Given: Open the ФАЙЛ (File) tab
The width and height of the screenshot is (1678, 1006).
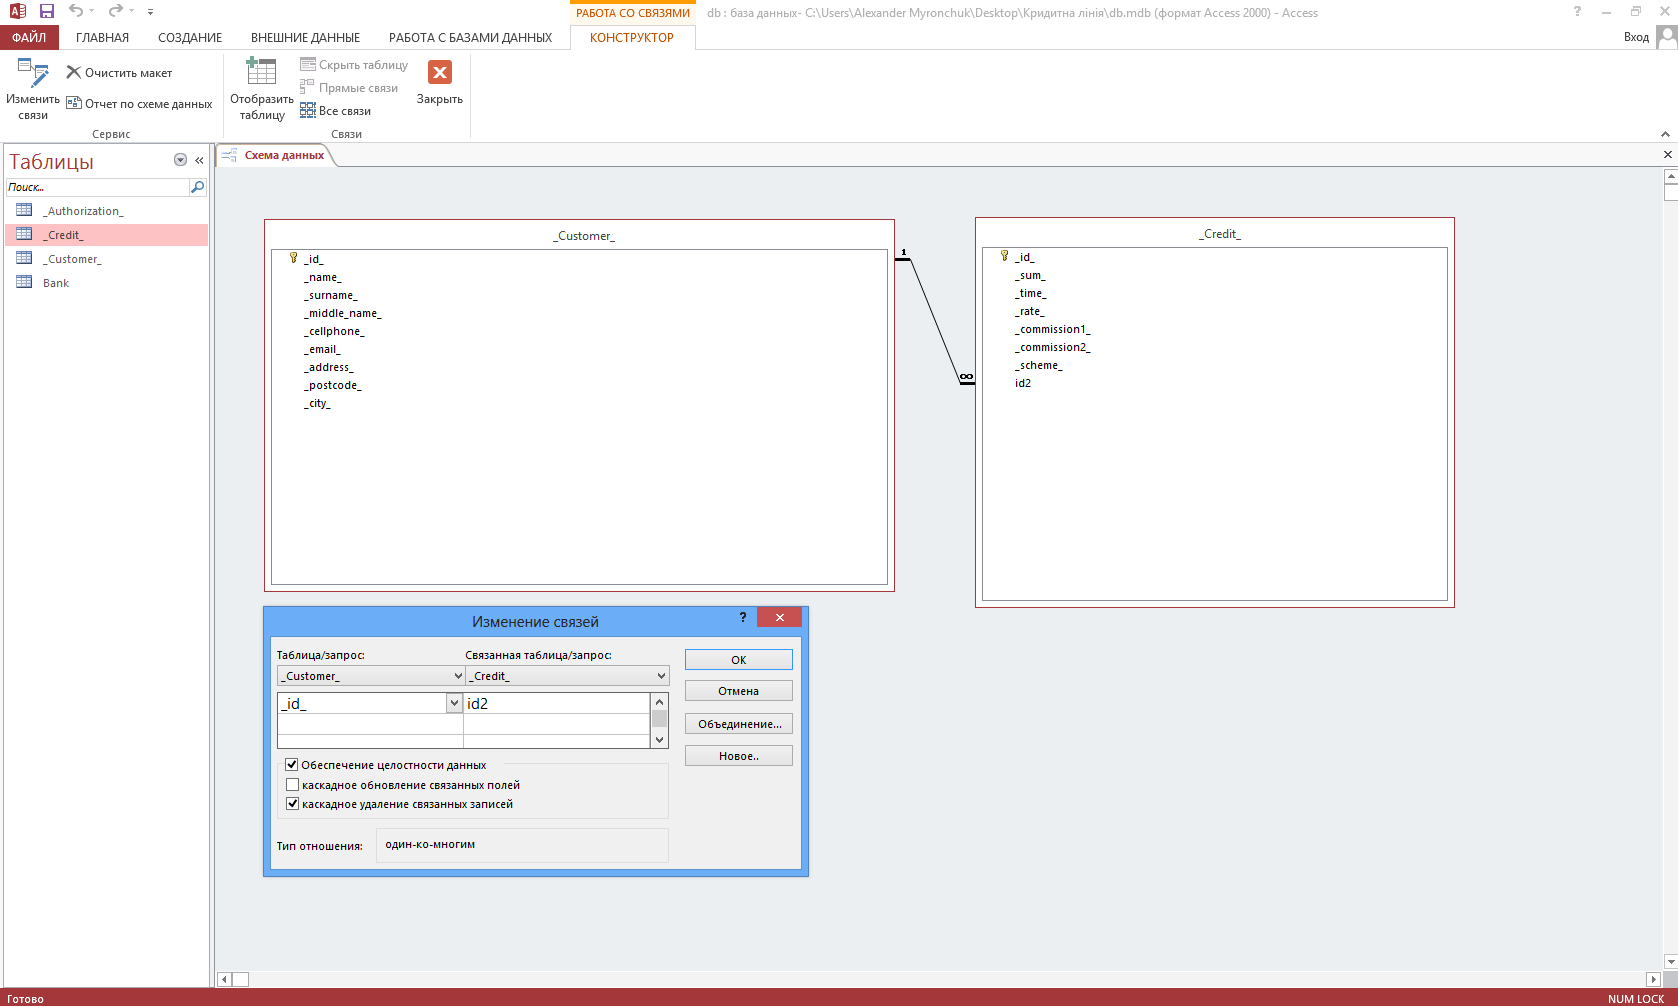Looking at the screenshot, I should pyautogui.click(x=29, y=38).
